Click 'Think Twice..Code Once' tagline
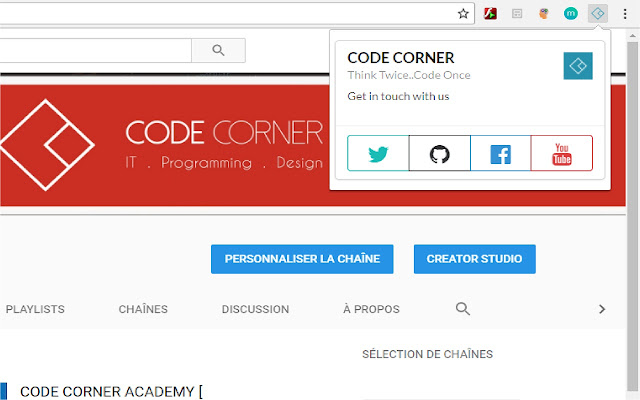 [409, 76]
